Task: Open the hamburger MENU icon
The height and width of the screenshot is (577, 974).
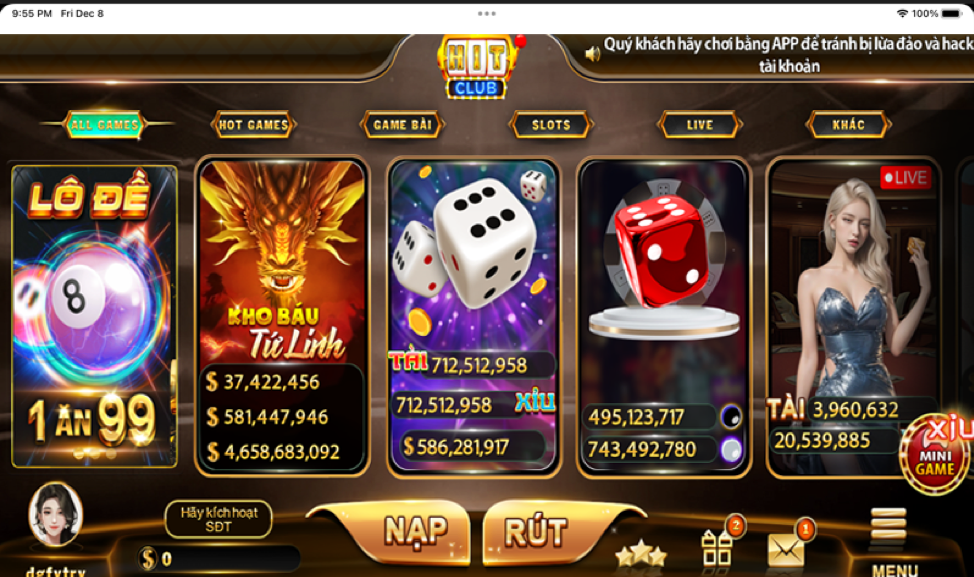Action: [889, 528]
